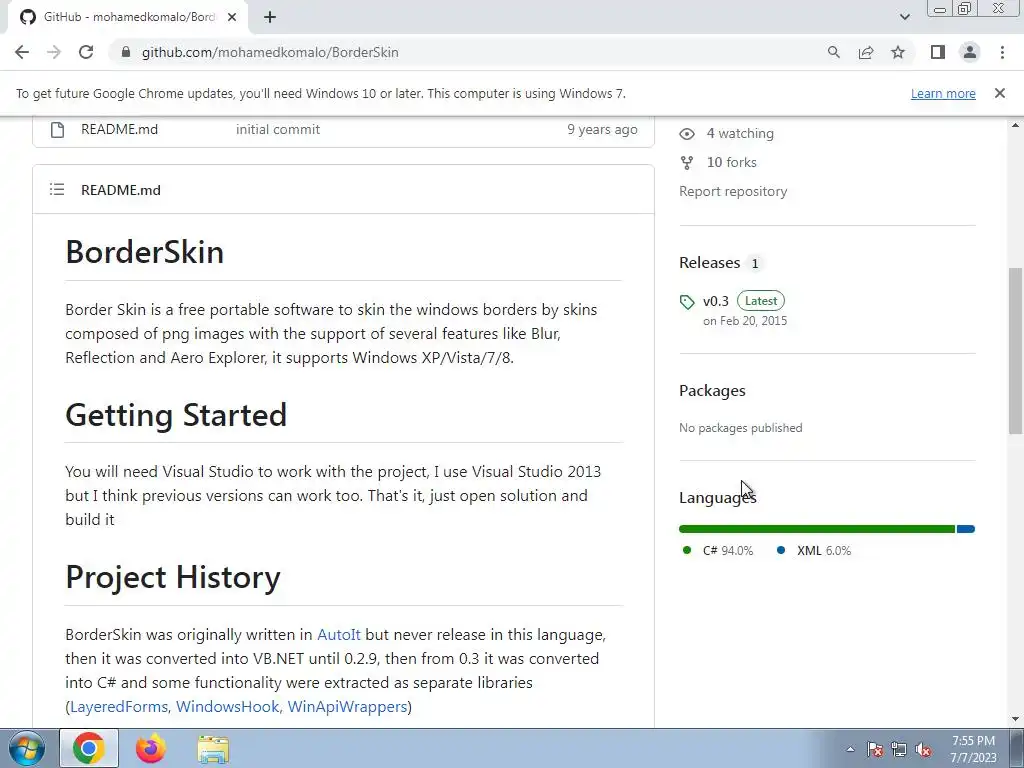Open the WinApiWrappers library link

tap(347, 707)
